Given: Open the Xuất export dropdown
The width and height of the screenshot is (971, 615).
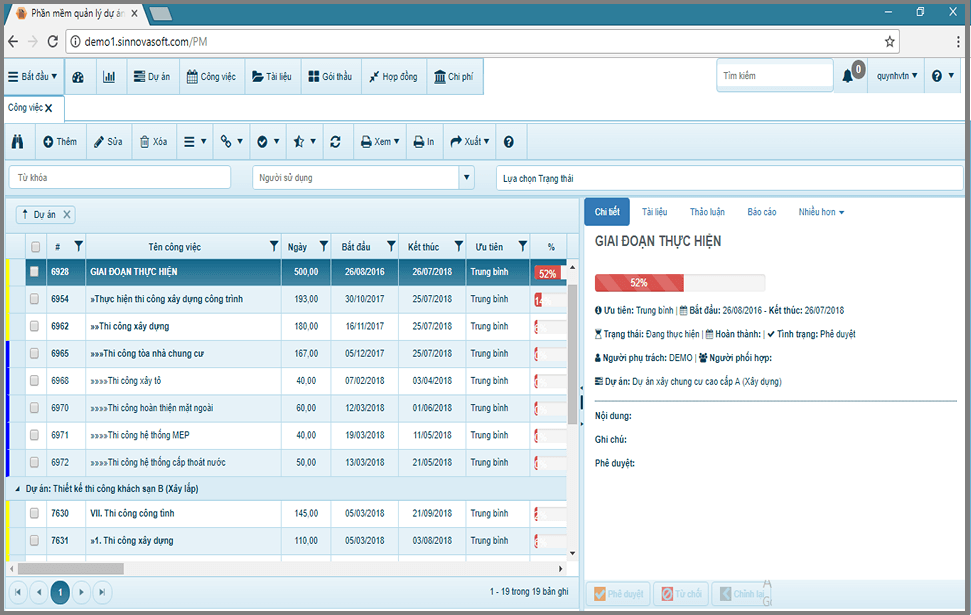Looking at the screenshot, I should 469,142.
